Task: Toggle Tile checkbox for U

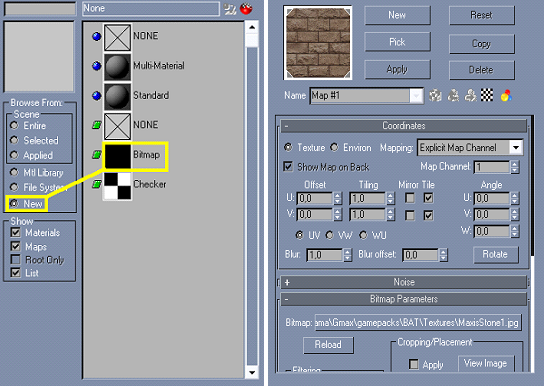Action: pyautogui.click(x=428, y=198)
